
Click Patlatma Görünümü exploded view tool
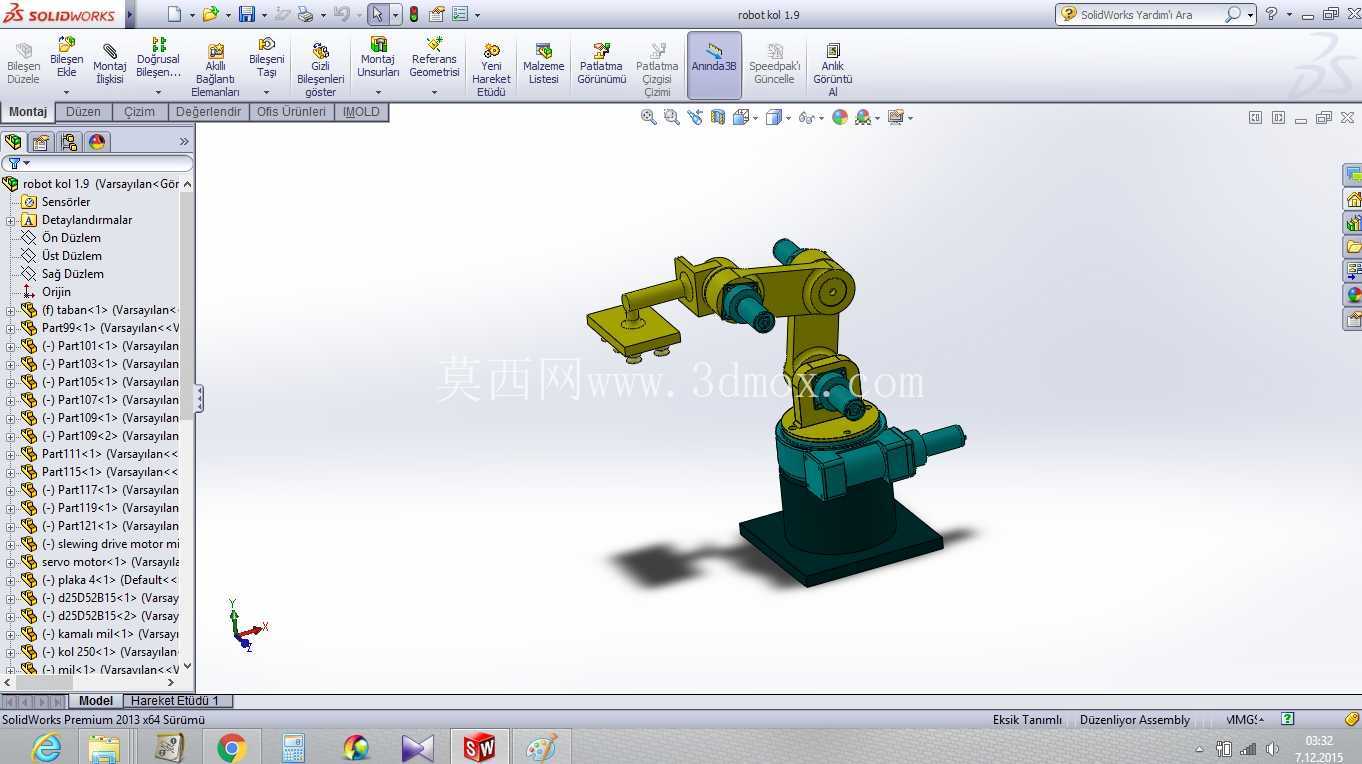pos(601,66)
